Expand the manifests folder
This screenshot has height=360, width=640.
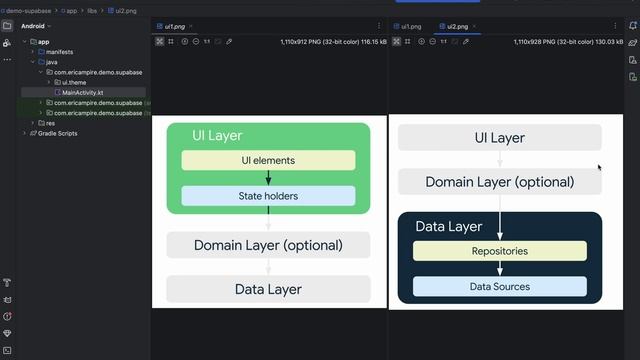point(33,52)
